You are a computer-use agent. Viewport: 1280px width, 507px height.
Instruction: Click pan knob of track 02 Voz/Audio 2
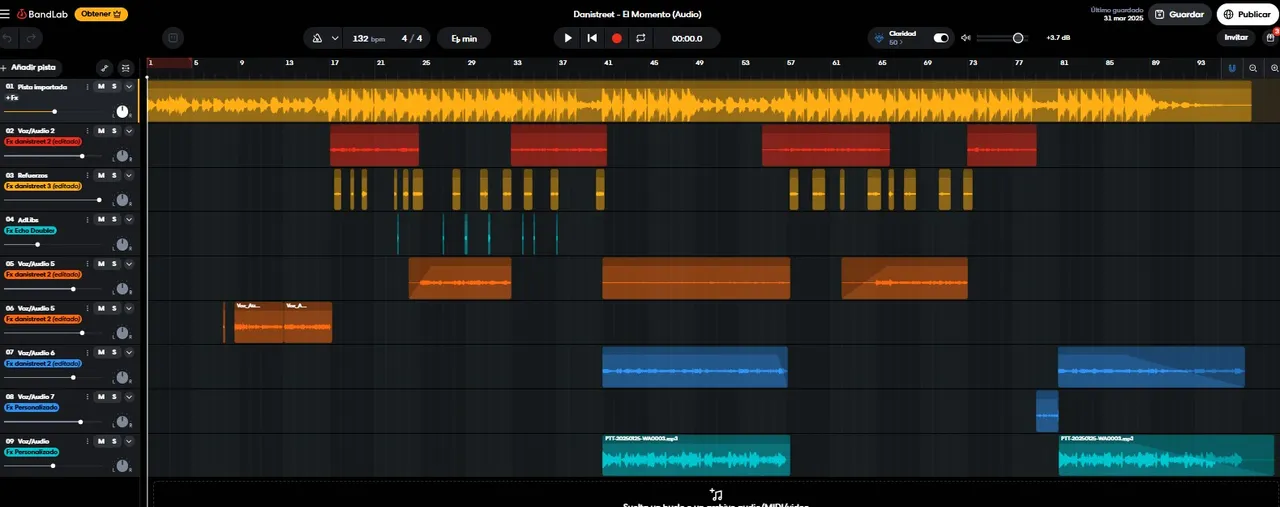(122, 156)
